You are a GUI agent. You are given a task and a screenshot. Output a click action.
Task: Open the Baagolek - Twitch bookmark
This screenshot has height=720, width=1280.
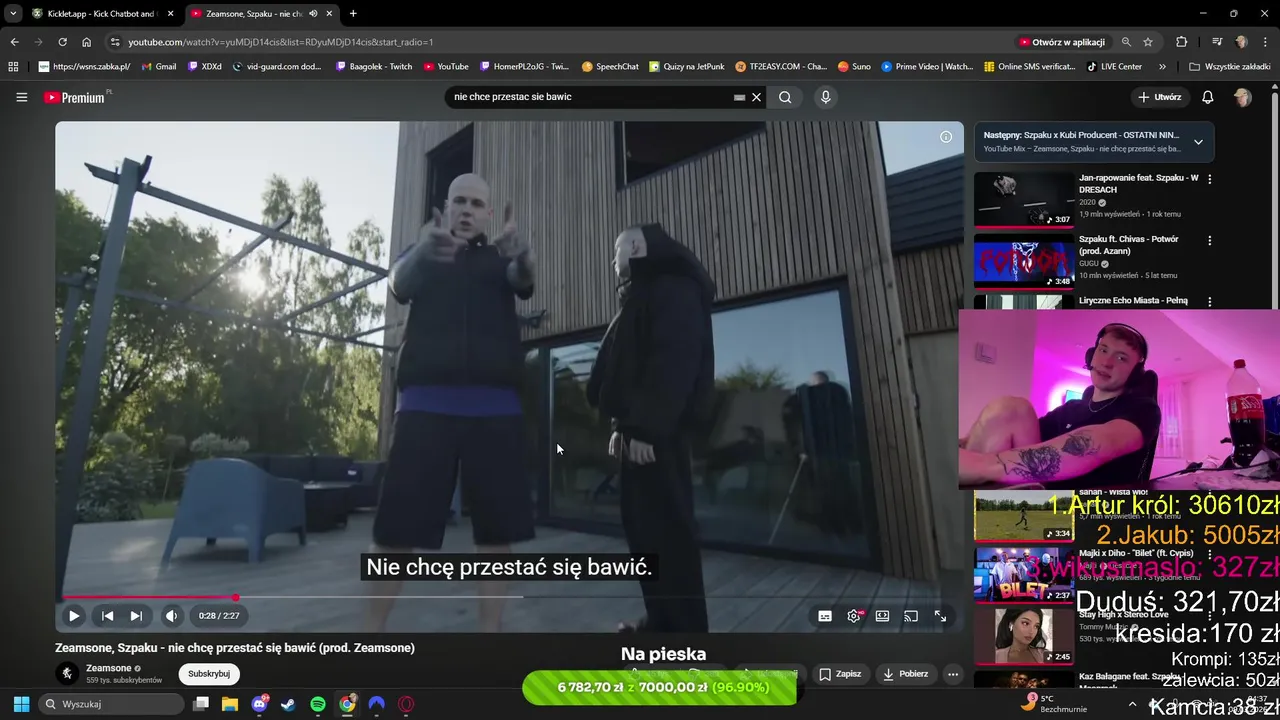(x=373, y=67)
